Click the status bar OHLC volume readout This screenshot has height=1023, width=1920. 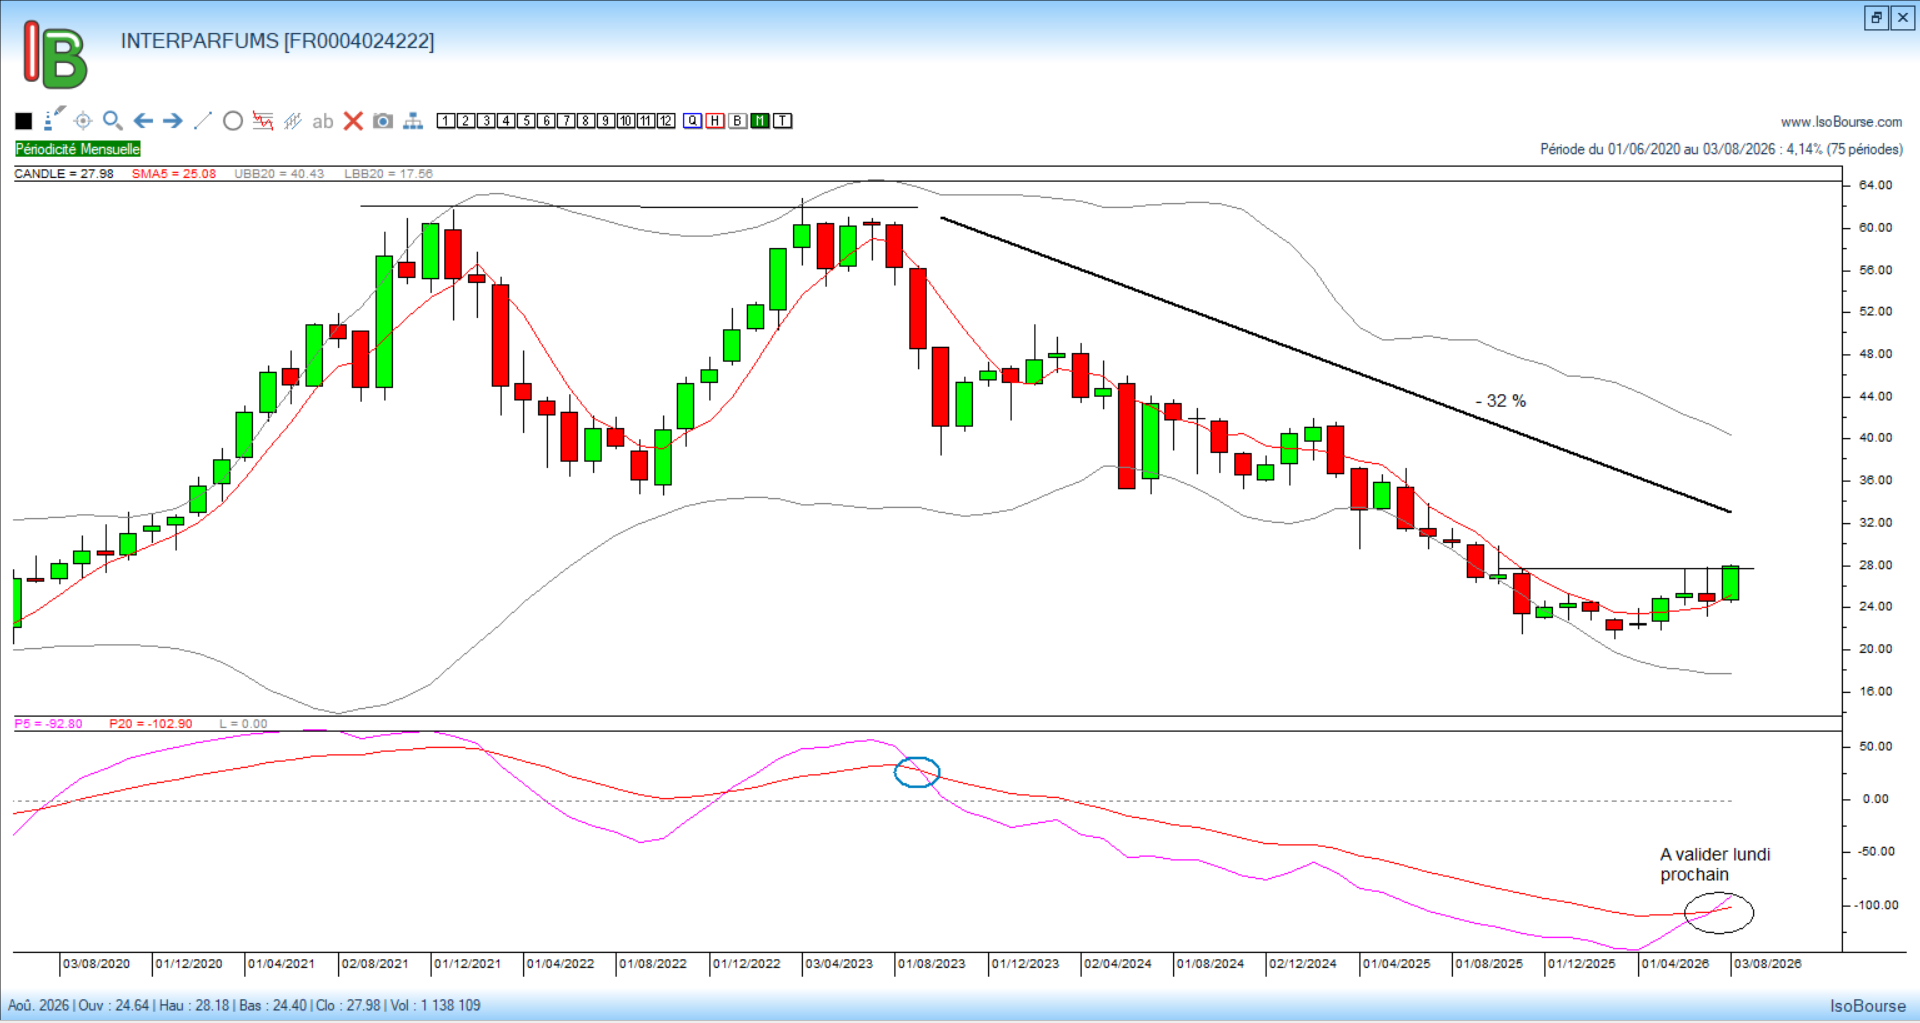(244, 1005)
